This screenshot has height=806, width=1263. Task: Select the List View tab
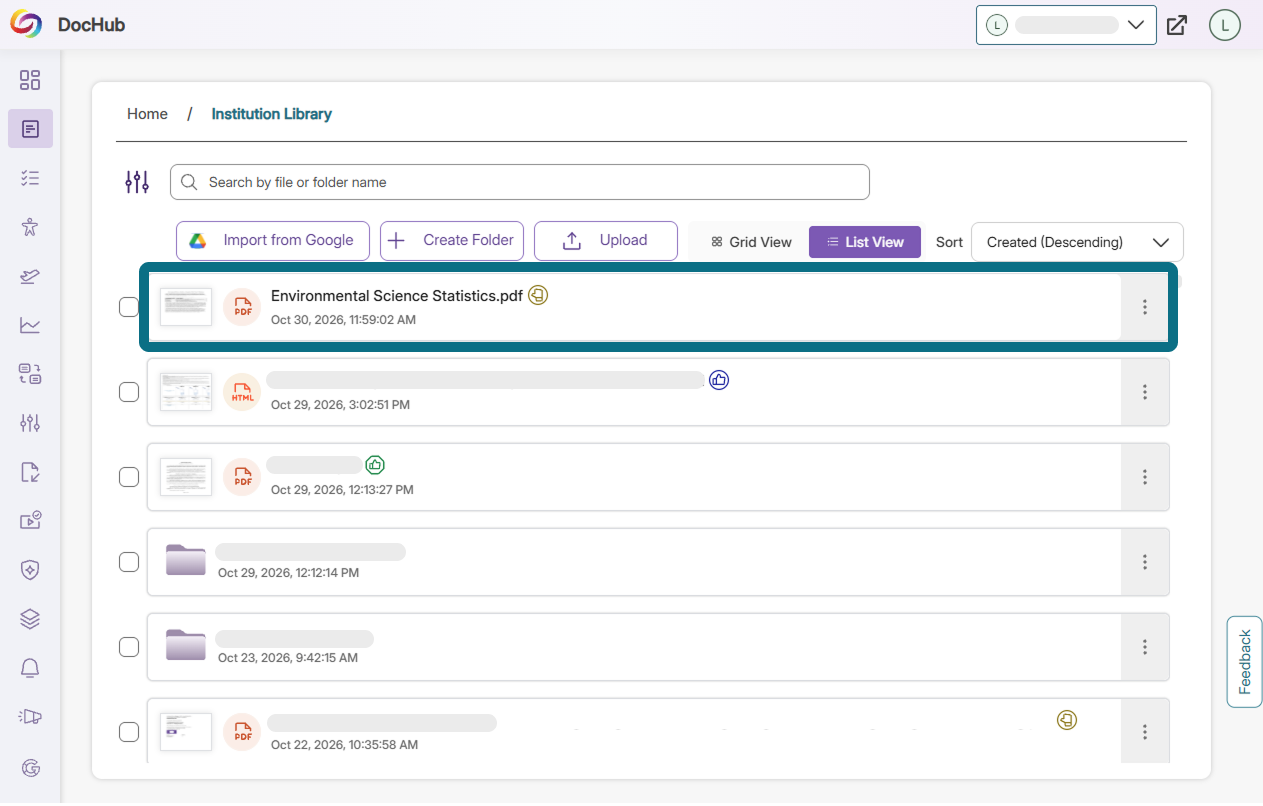(865, 242)
